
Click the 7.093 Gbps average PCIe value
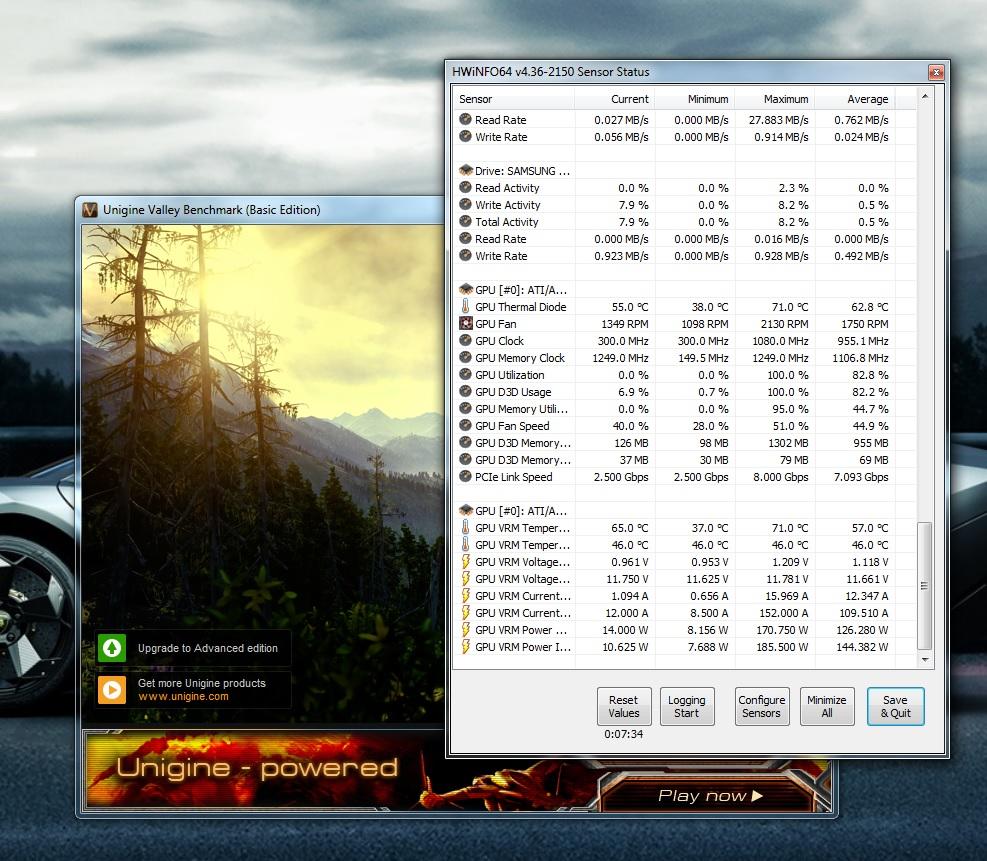tap(861, 476)
